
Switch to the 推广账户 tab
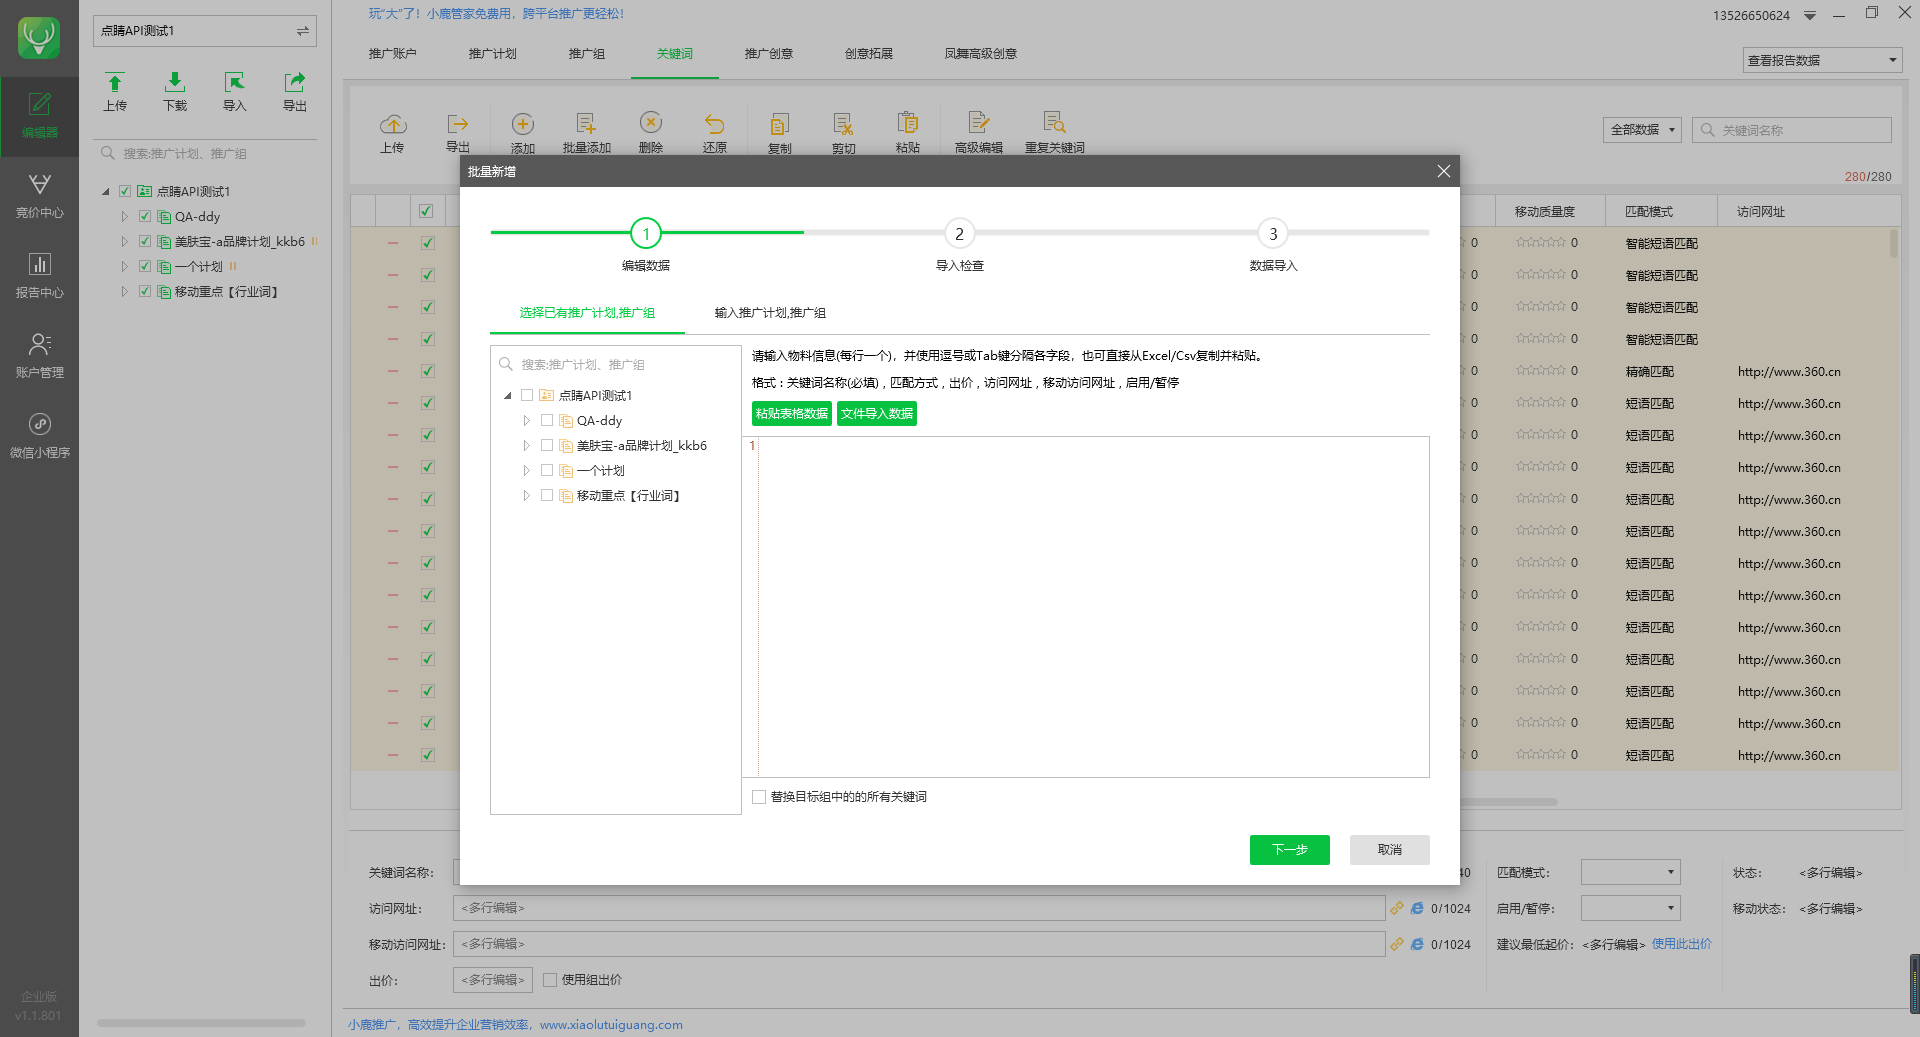tap(392, 54)
